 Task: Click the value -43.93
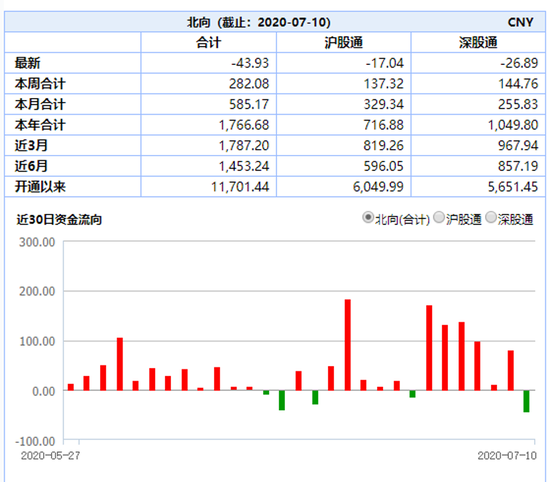(250, 63)
